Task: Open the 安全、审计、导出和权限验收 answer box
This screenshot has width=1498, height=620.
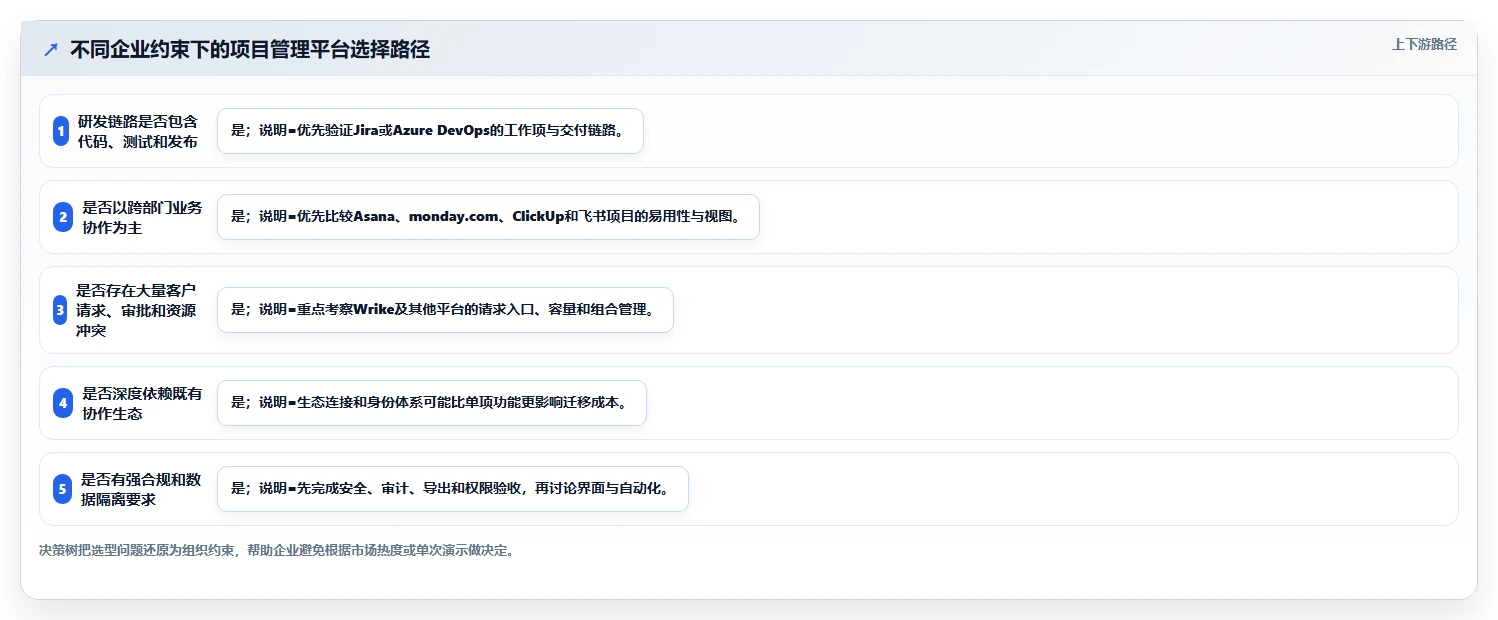Action: point(453,489)
